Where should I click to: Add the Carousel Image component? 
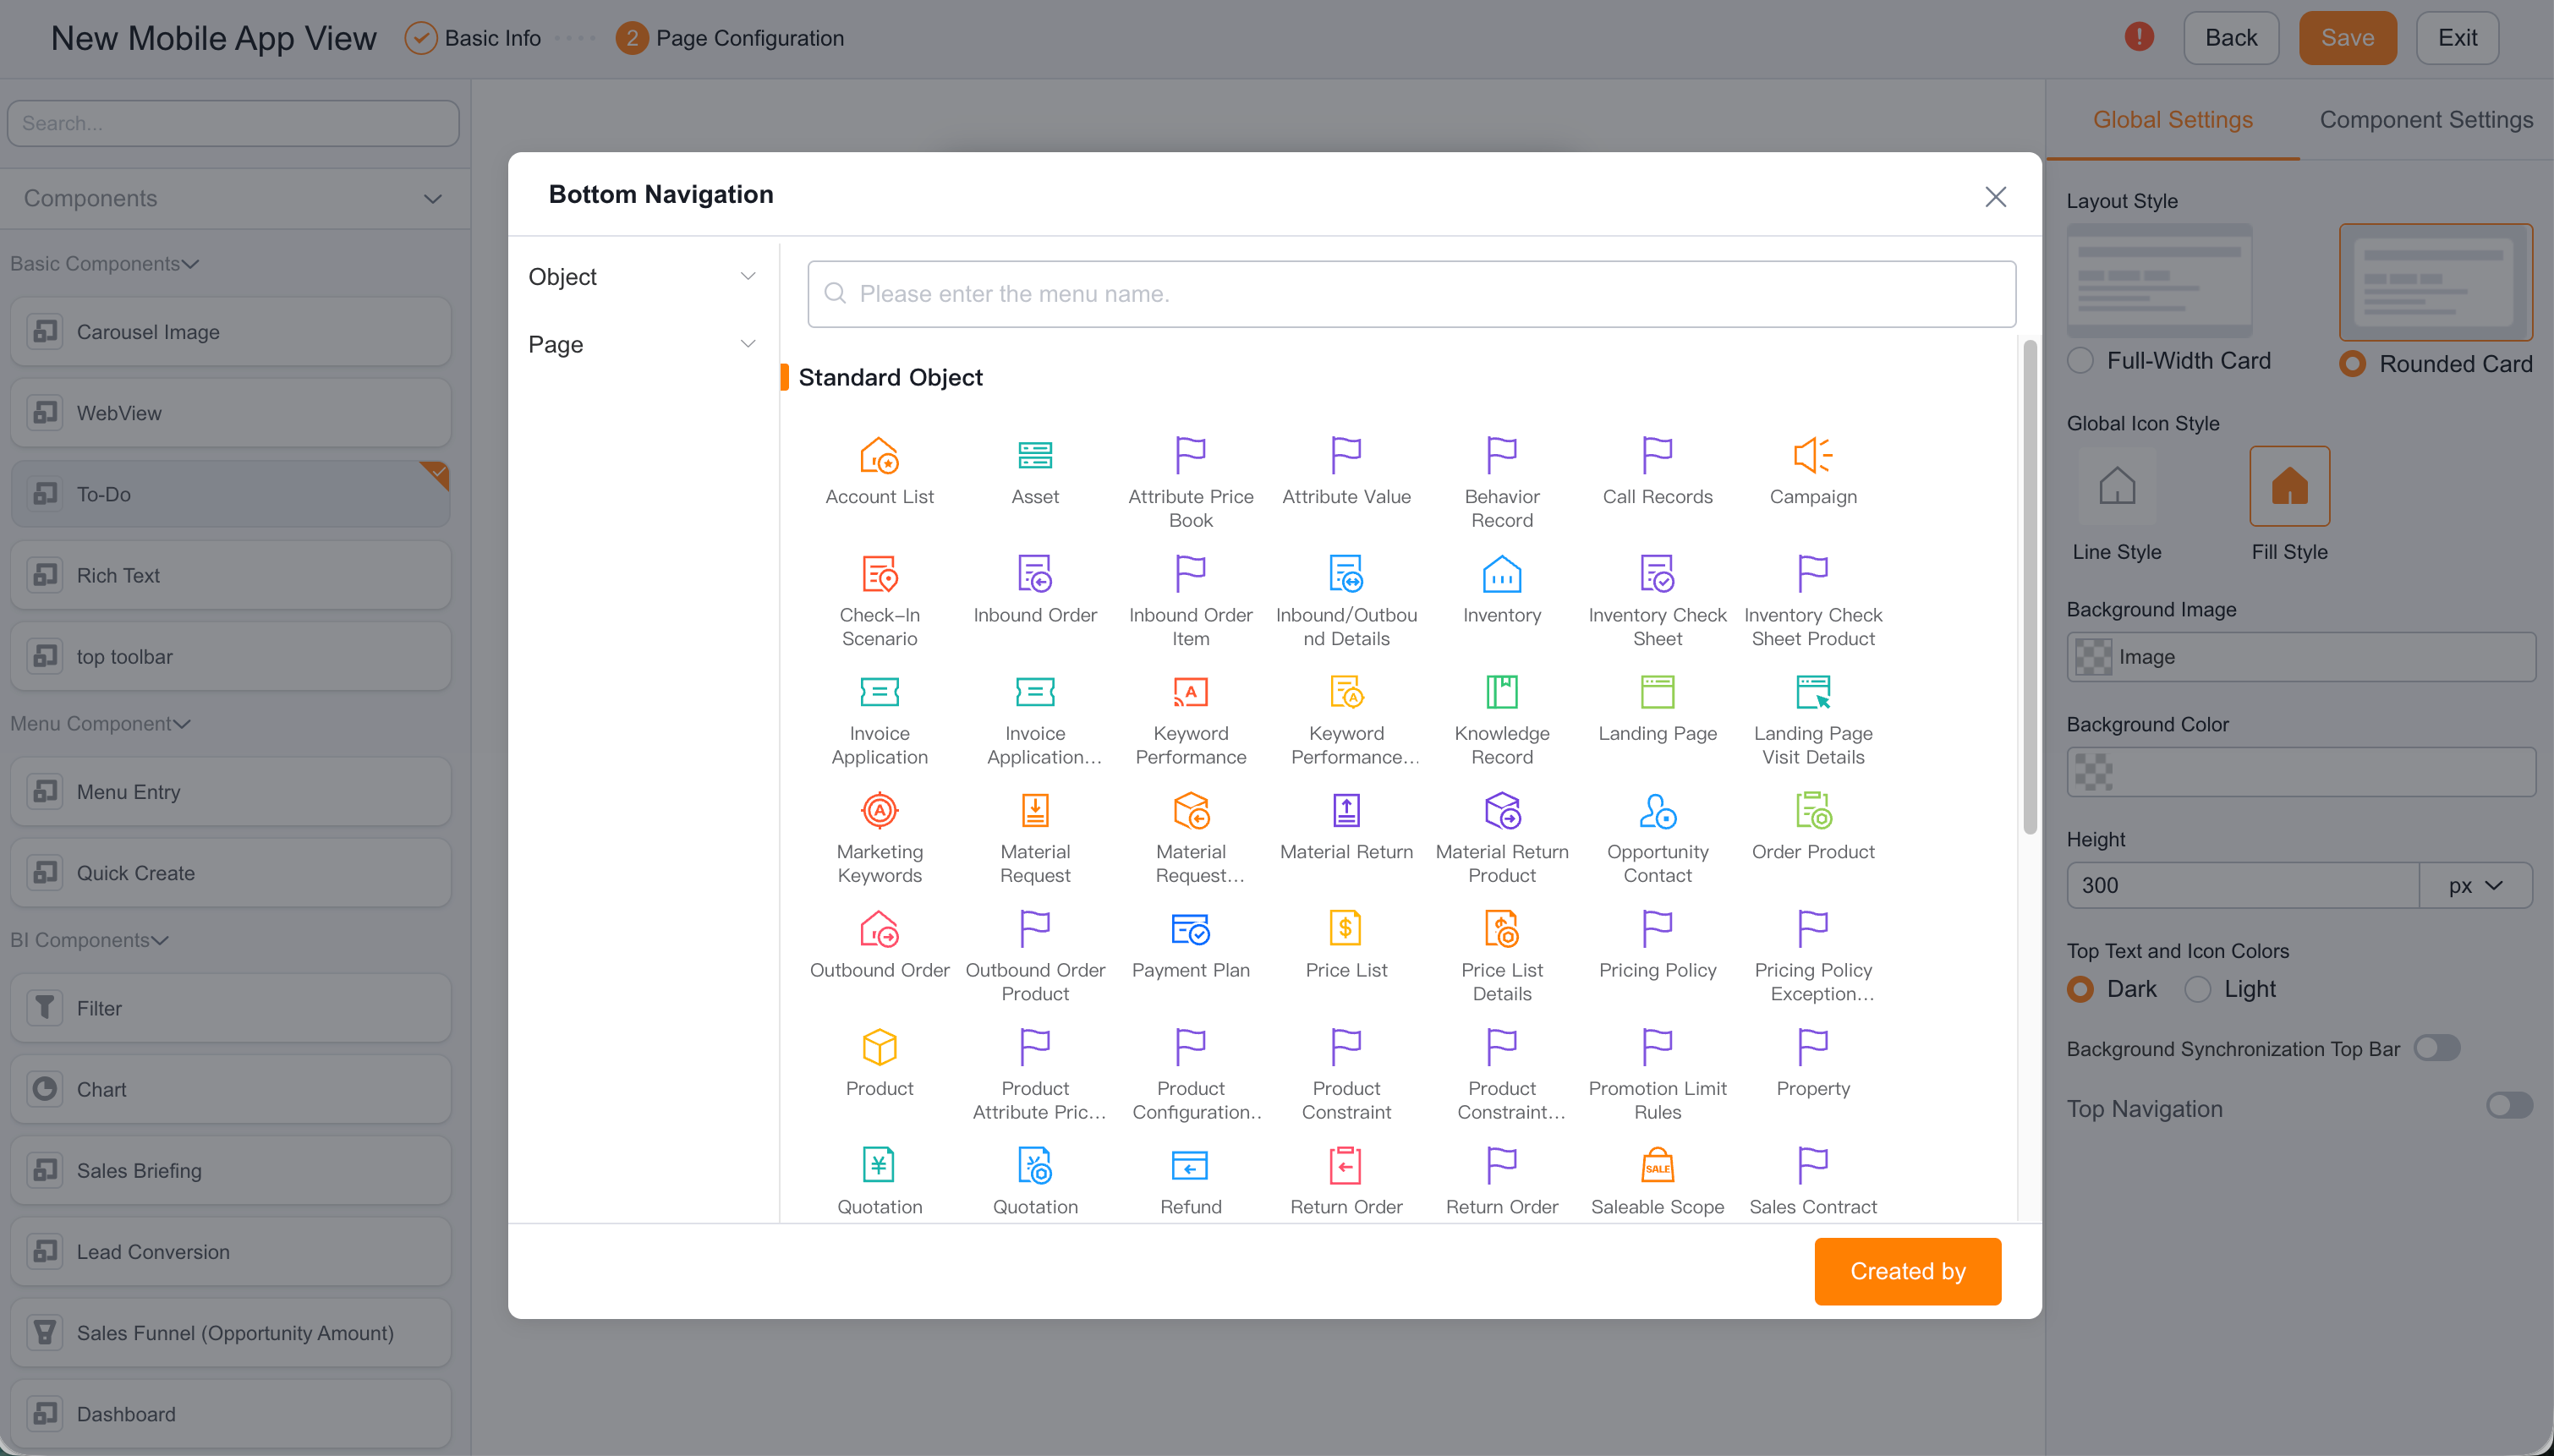(231, 332)
